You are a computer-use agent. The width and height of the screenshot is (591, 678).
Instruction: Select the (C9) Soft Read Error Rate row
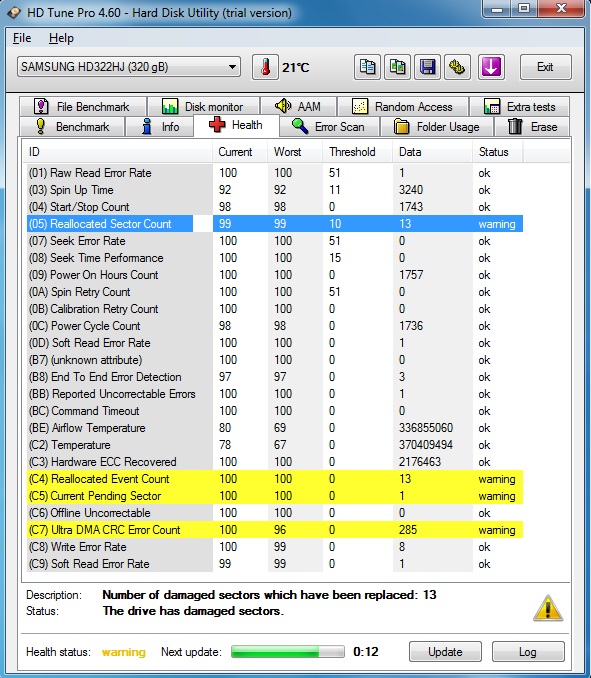pyautogui.click(x=275, y=564)
